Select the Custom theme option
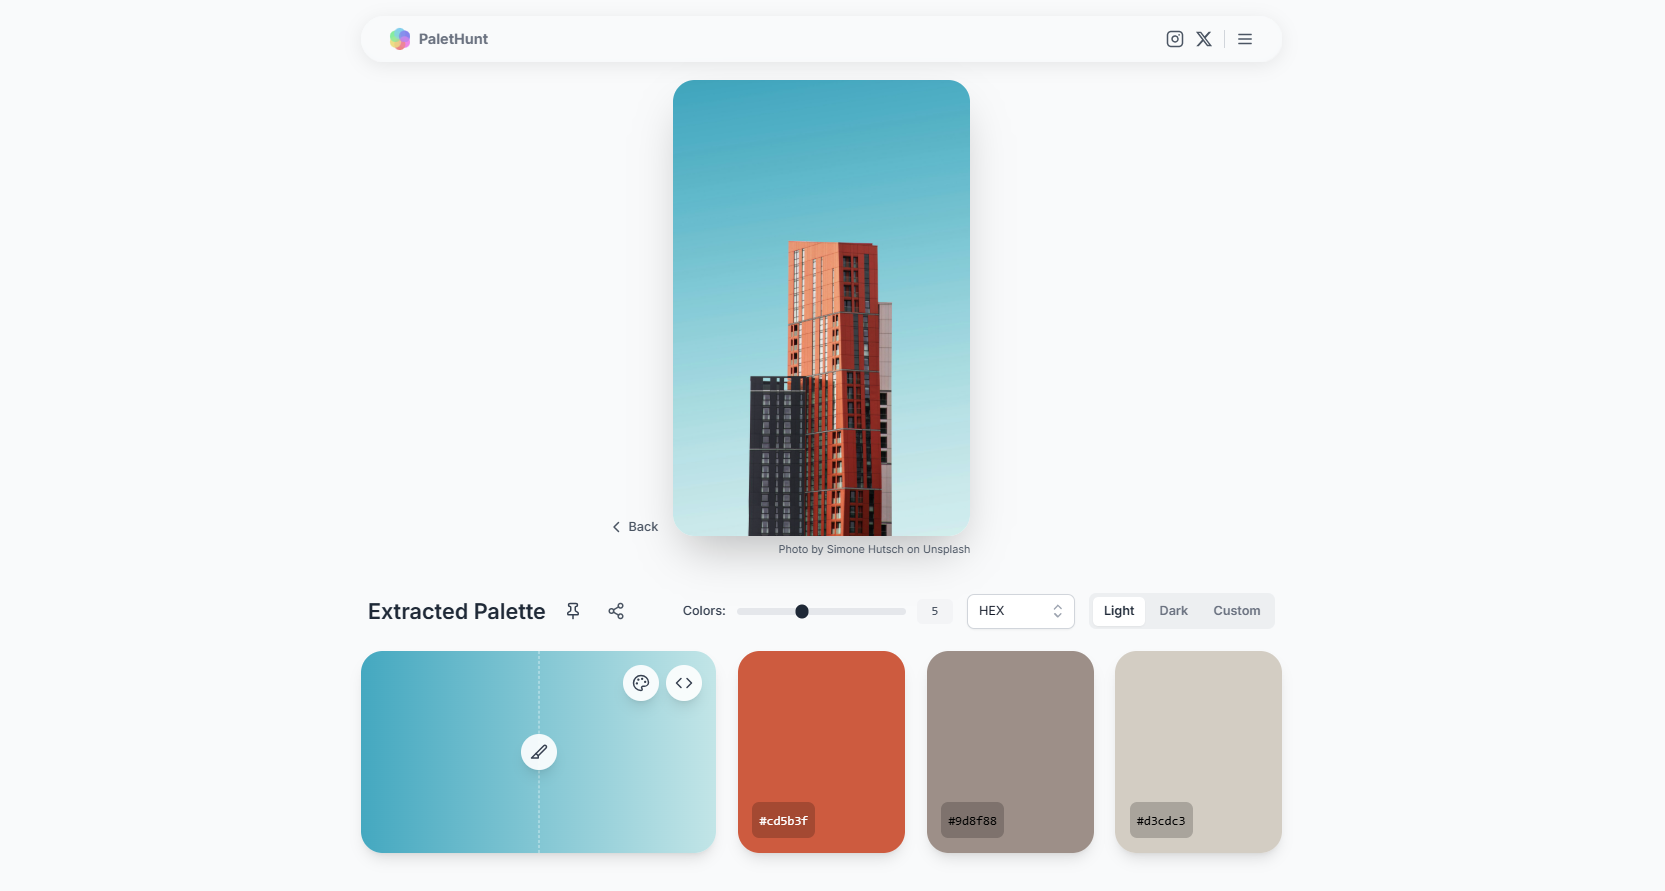 click(1236, 611)
